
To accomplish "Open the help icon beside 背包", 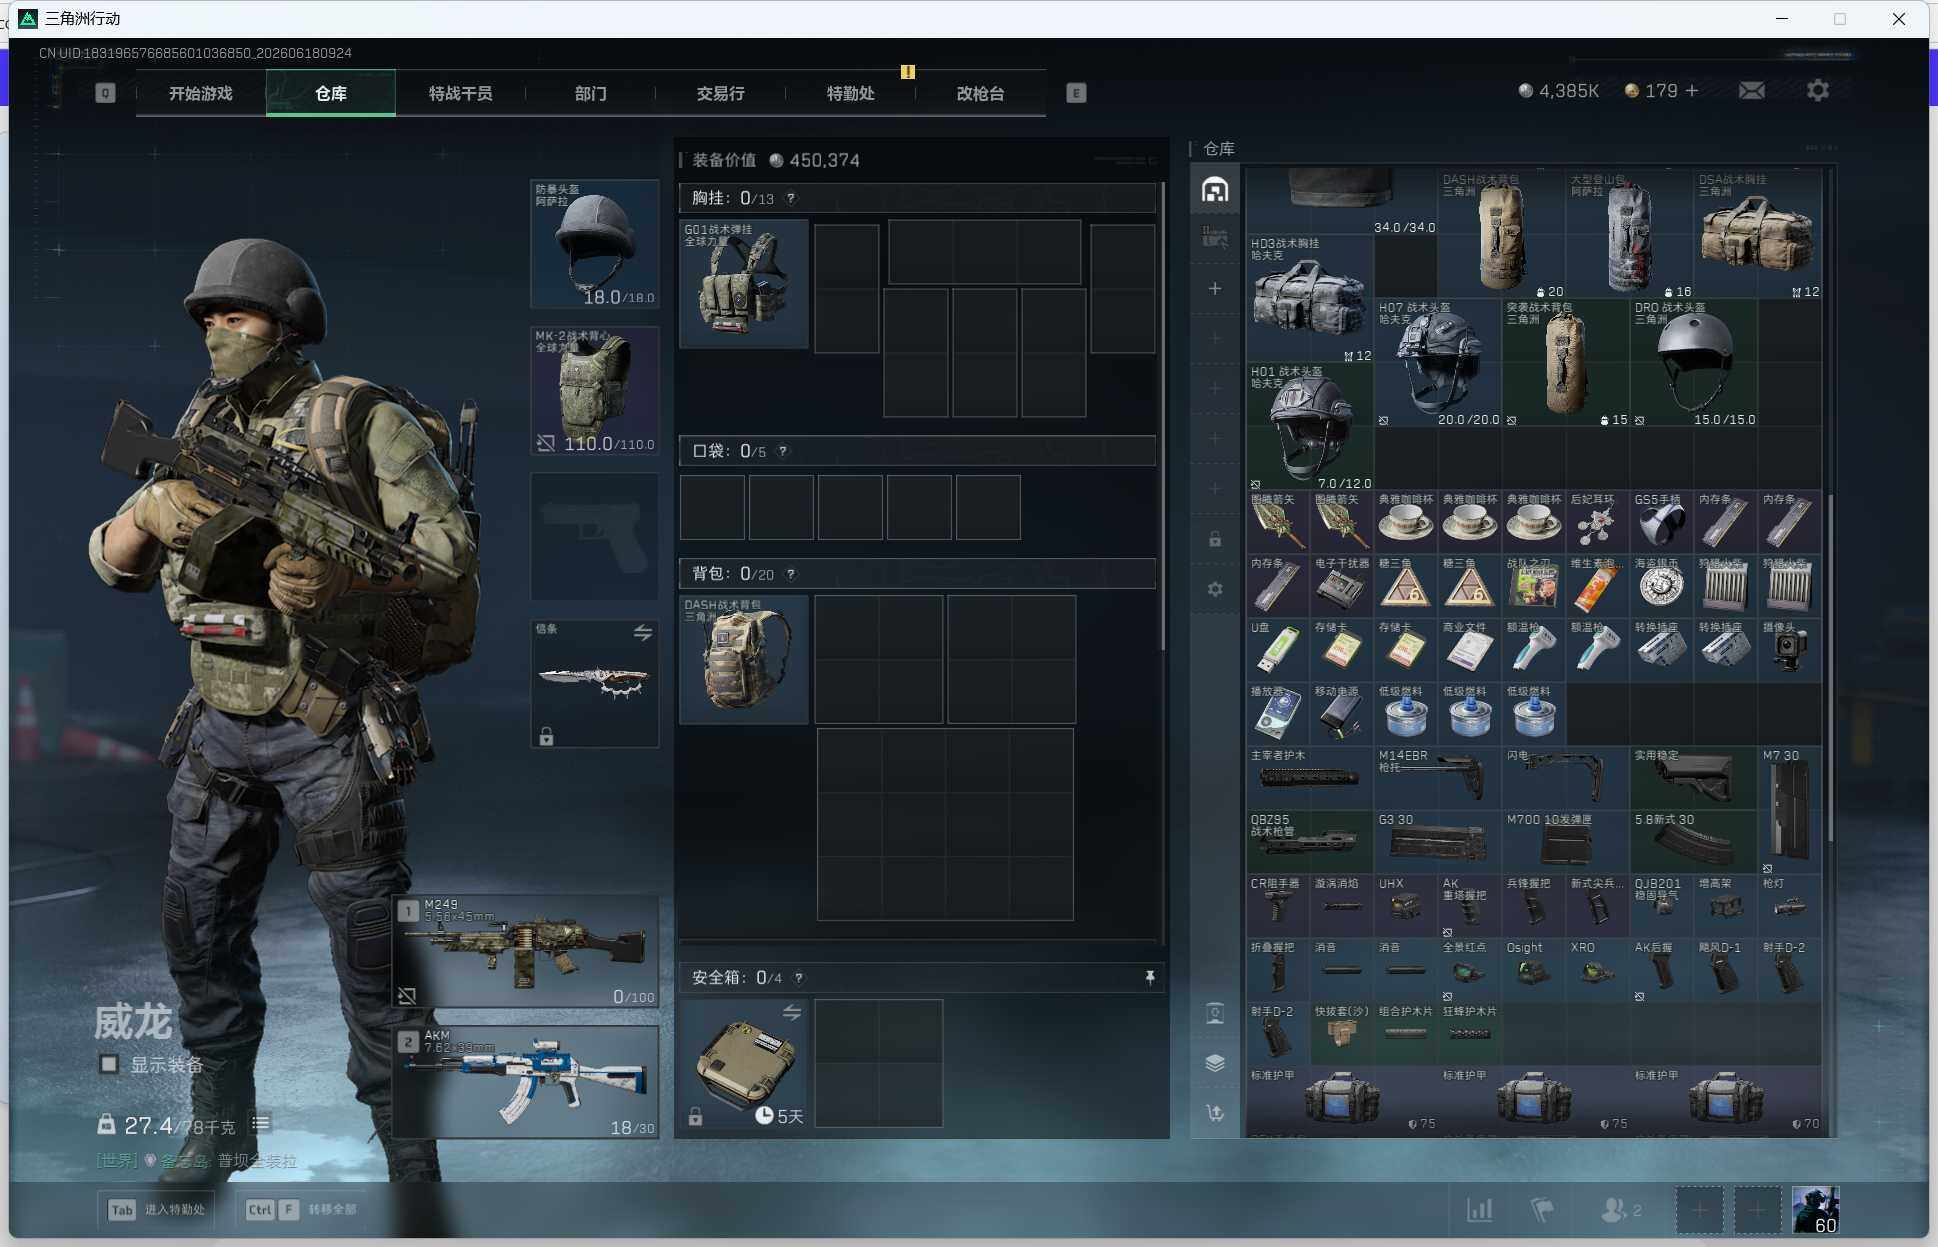I will click(791, 574).
